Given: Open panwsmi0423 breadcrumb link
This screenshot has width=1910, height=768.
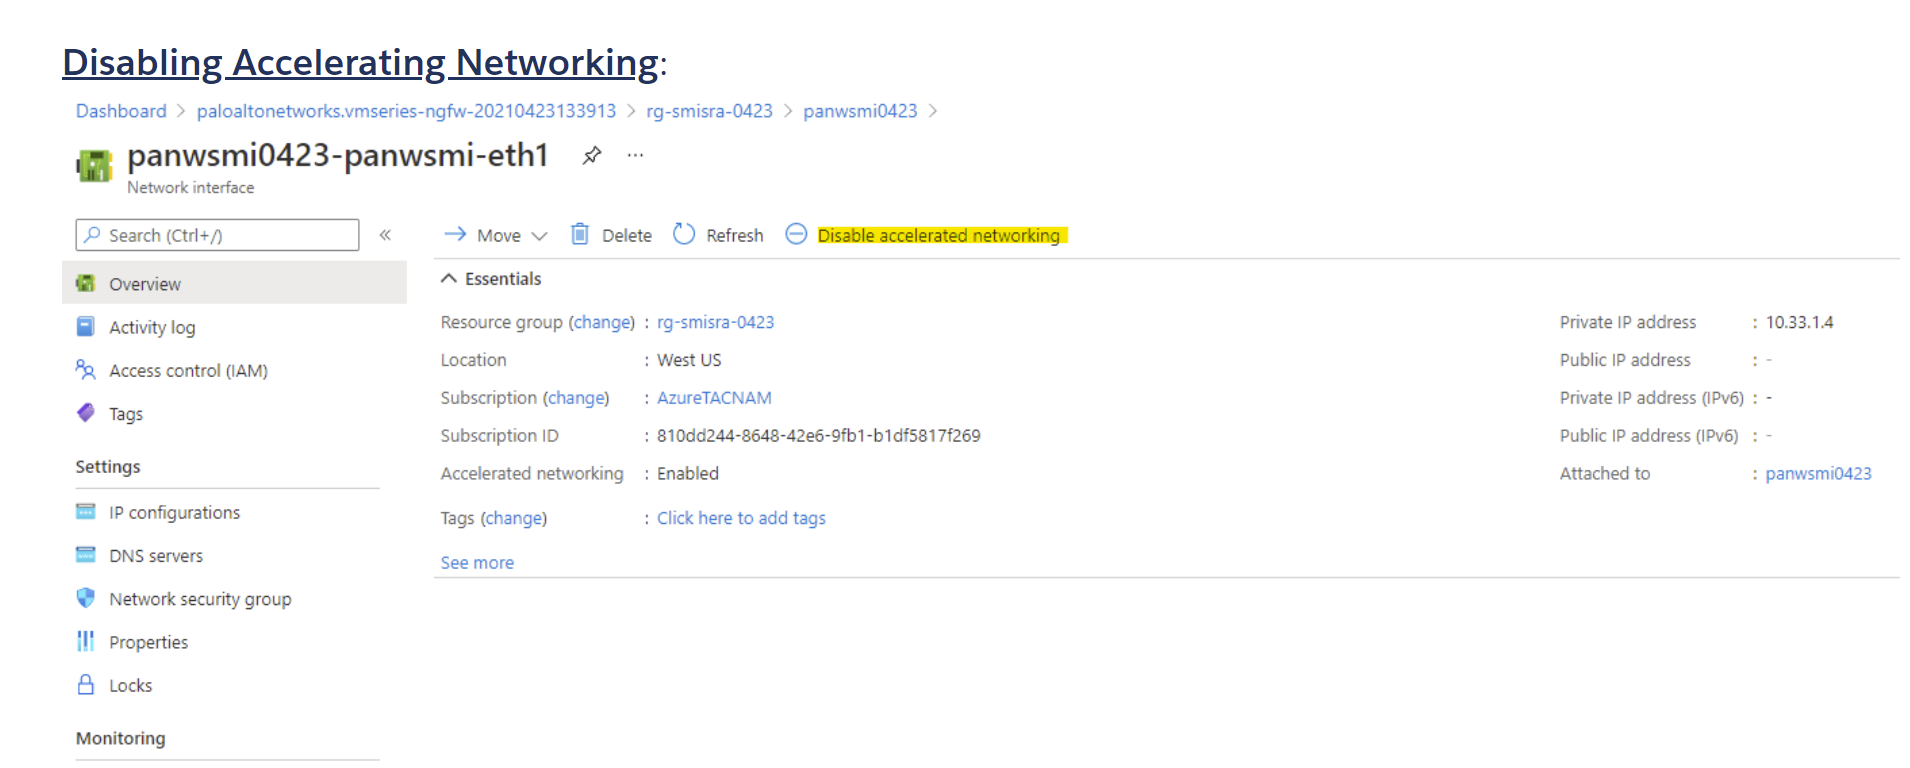Looking at the screenshot, I should click(860, 111).
